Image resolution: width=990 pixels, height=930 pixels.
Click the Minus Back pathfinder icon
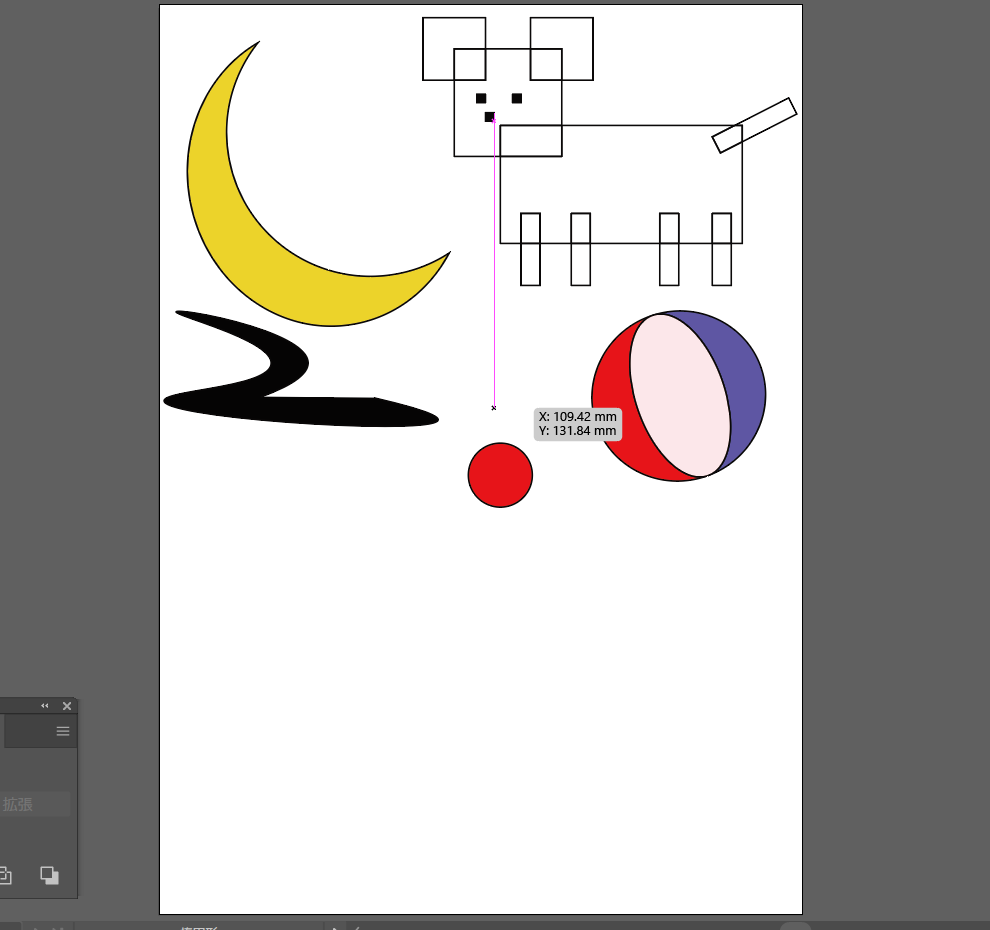[x=49, y=875]
